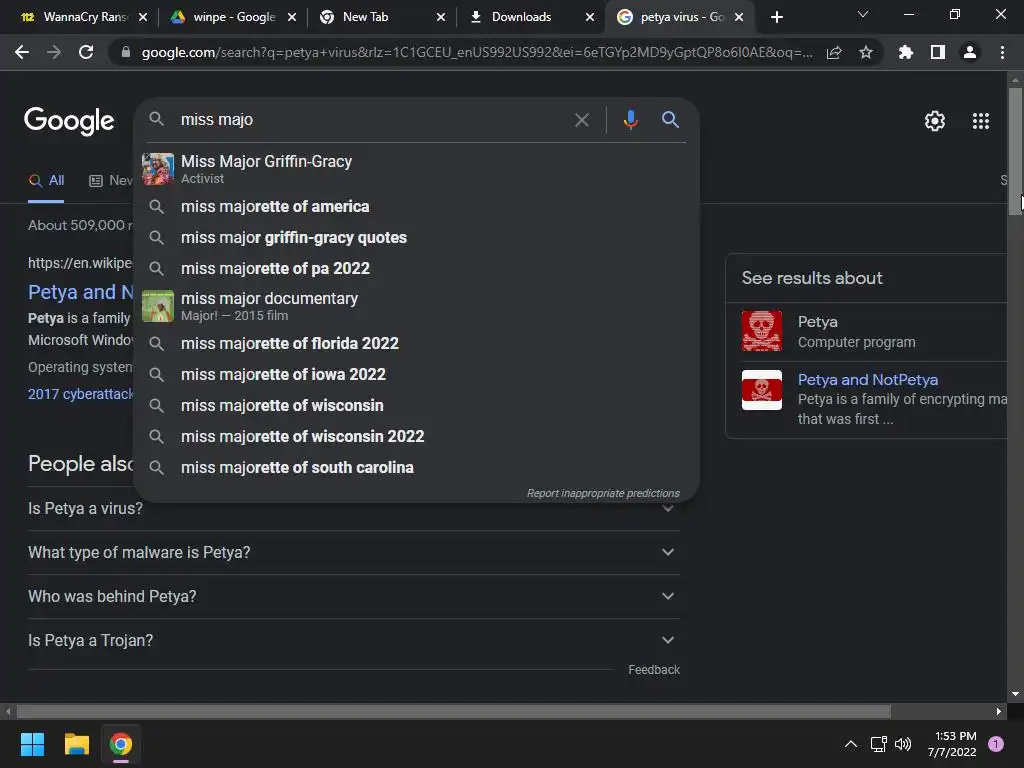Choose miss majorette of america suggestion

point(416,206)
